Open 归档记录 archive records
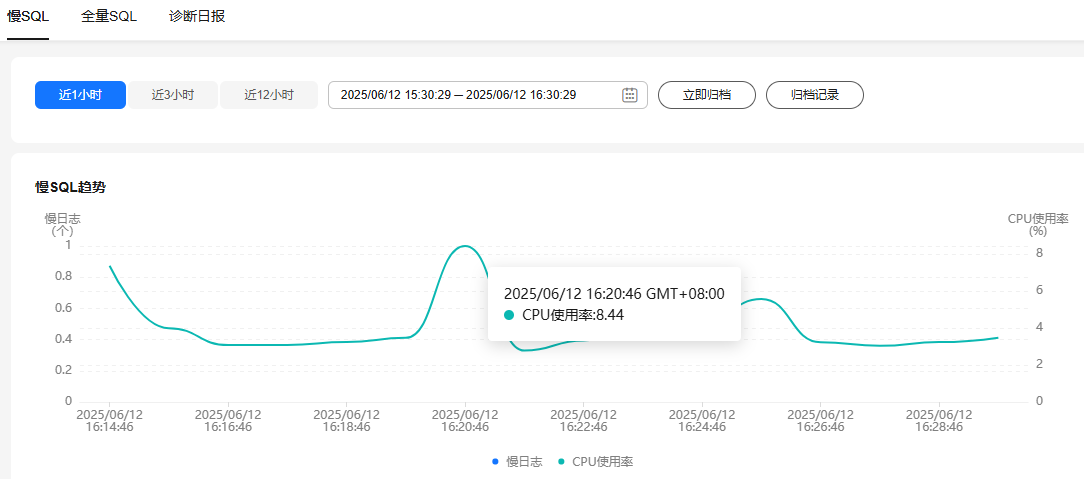 pyautogui.click(x=815, y=95)
